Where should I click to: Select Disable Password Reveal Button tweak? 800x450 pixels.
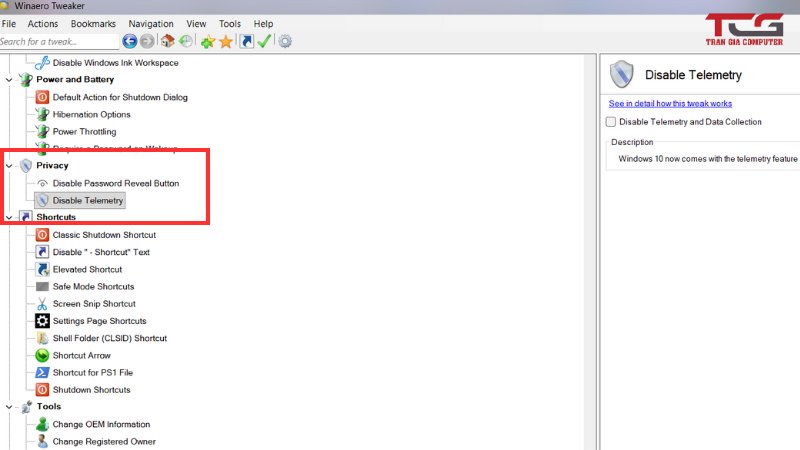coord(115,183)
